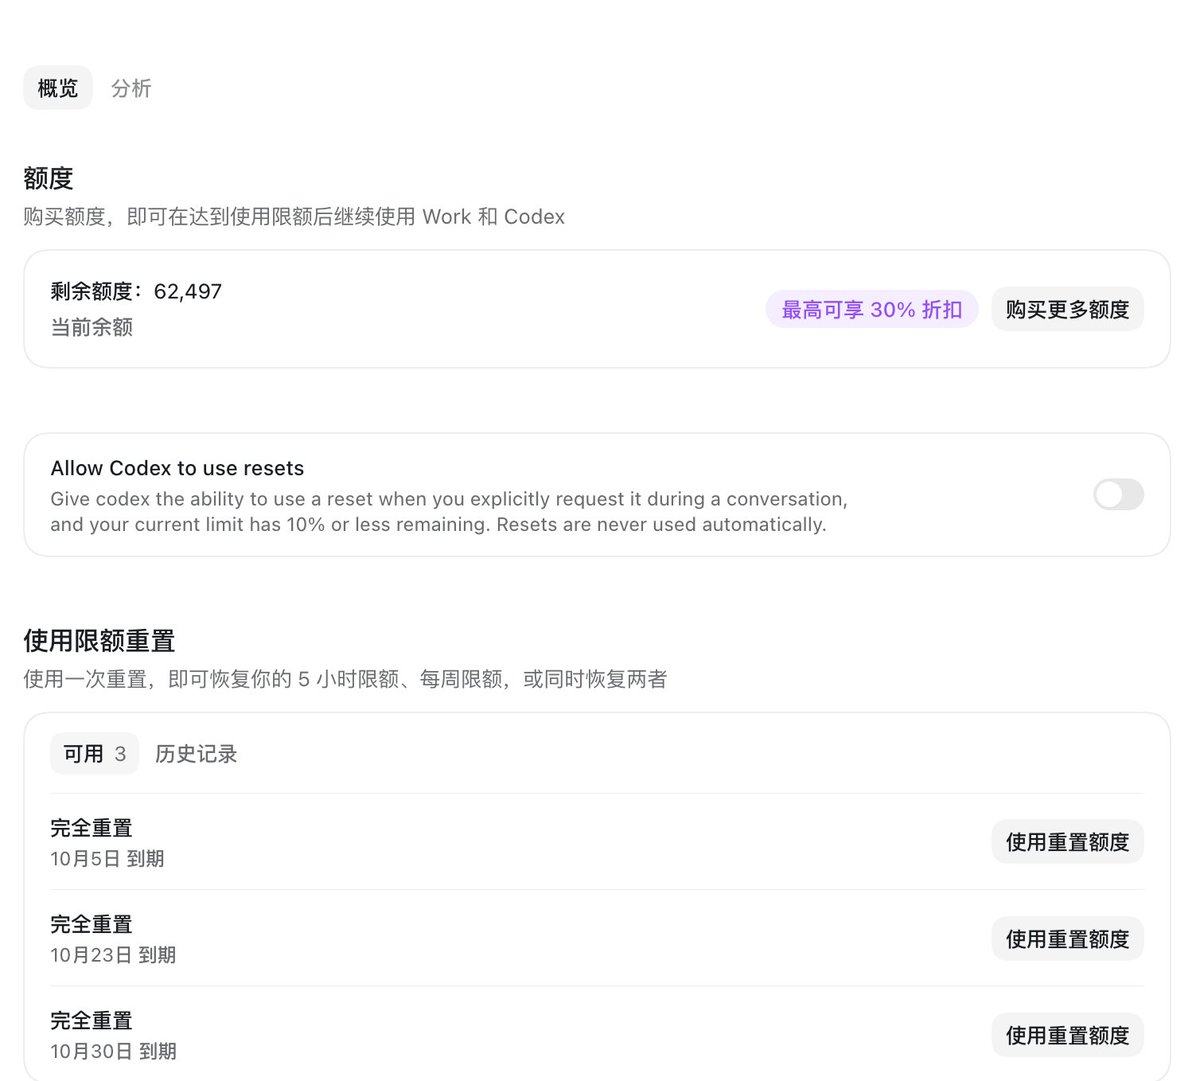Click the 10月30日 到期 text
The height and width of the screenshot is (1081, 1200).
113,1051
